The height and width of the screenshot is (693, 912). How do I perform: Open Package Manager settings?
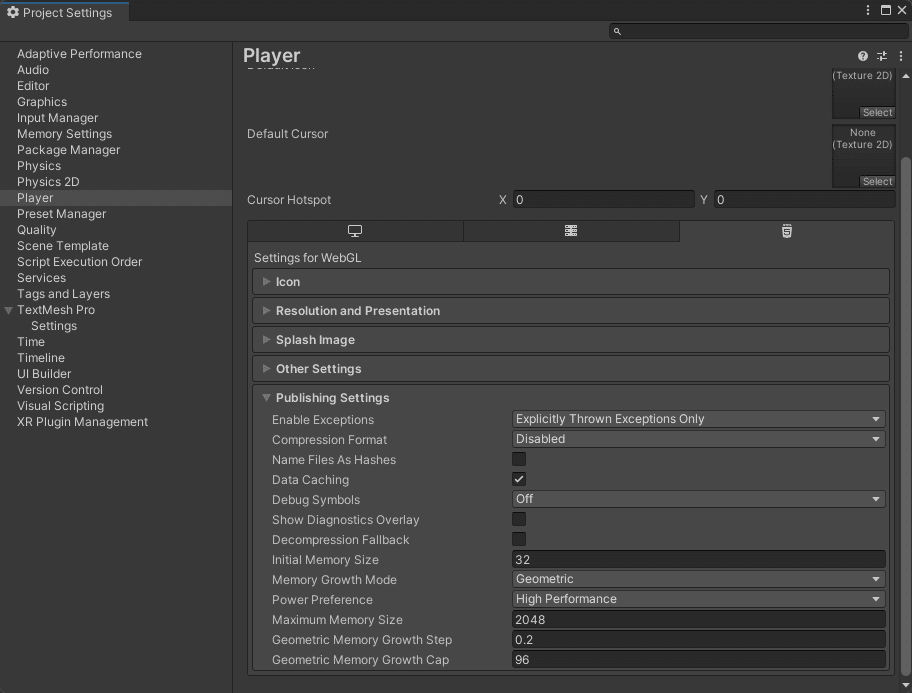pos(68,150)
